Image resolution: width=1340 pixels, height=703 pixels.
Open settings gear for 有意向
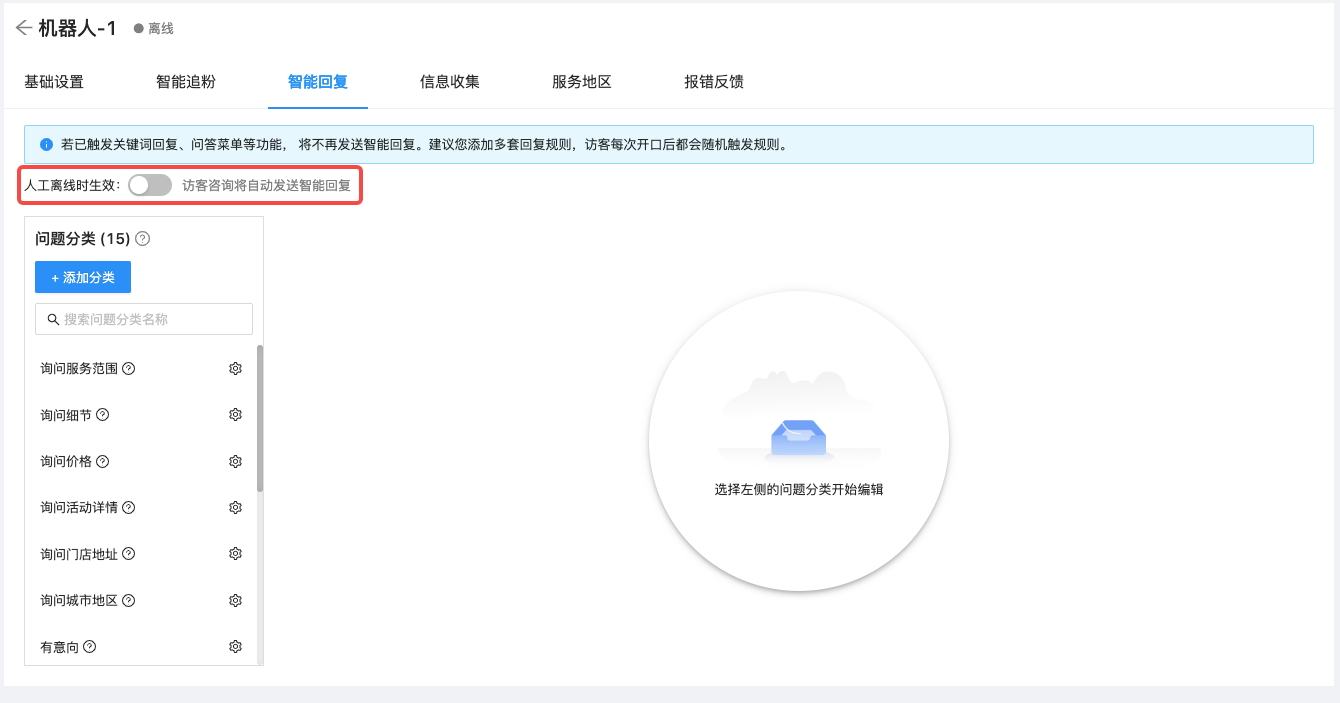click(235, 646)
